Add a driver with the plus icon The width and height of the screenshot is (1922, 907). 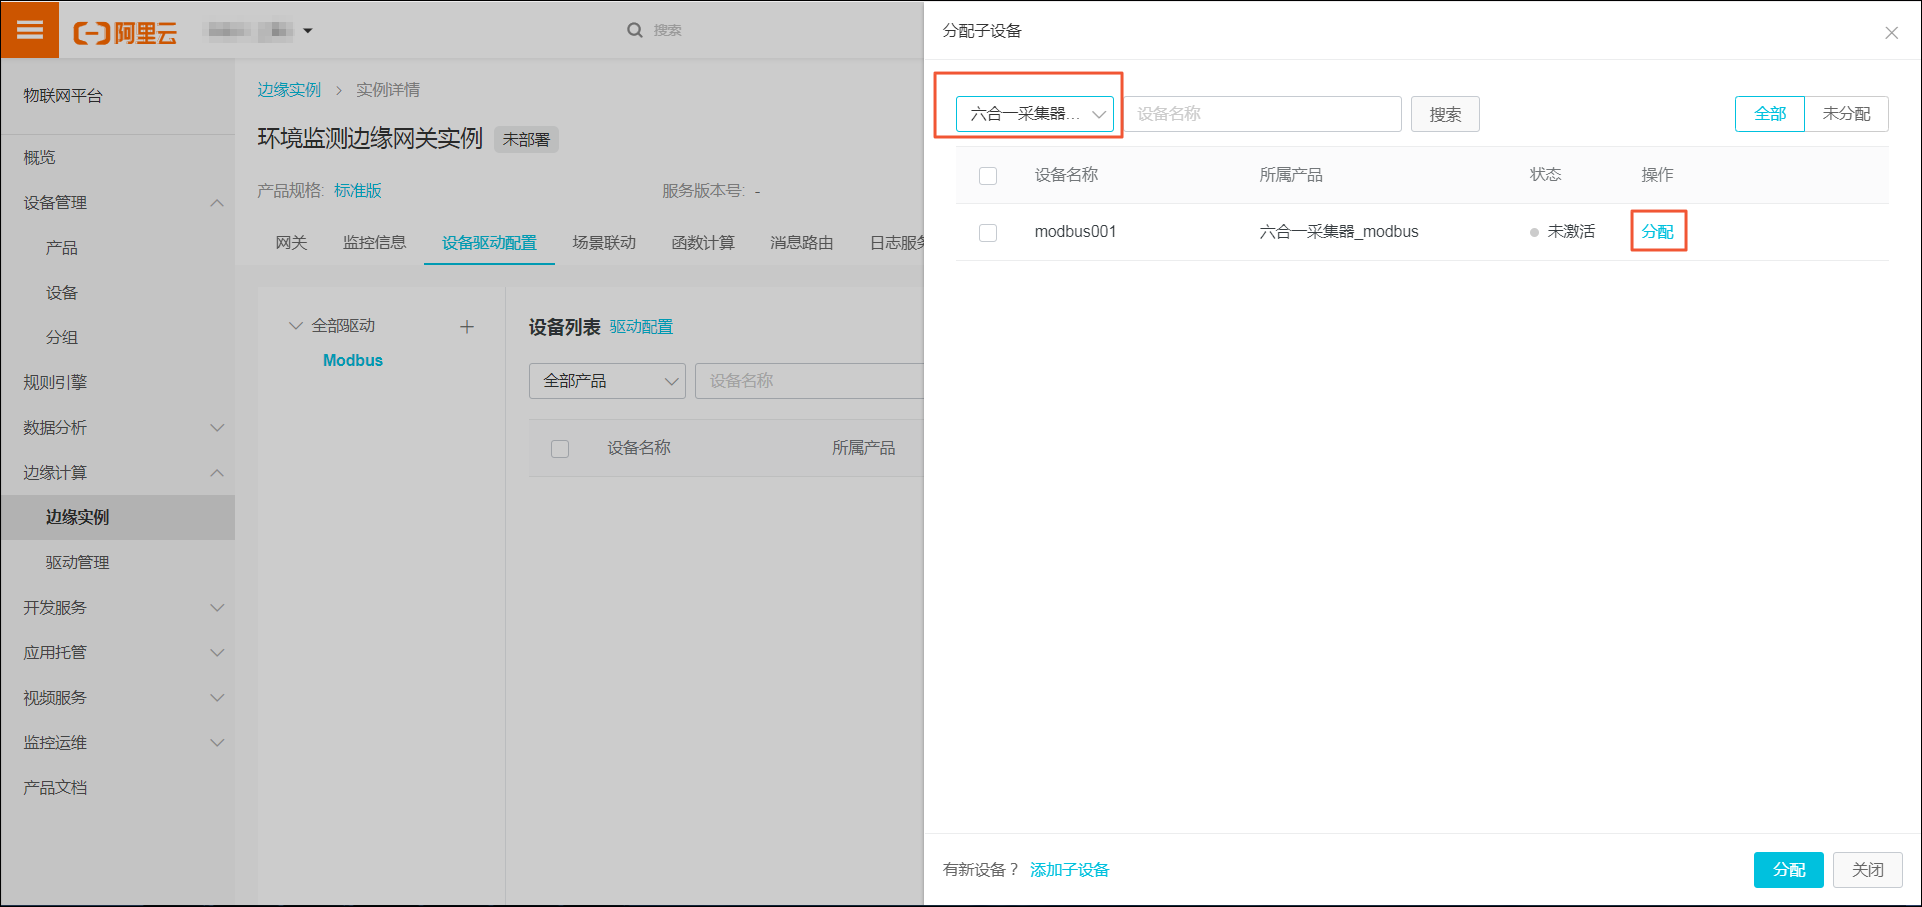(466, 327)
